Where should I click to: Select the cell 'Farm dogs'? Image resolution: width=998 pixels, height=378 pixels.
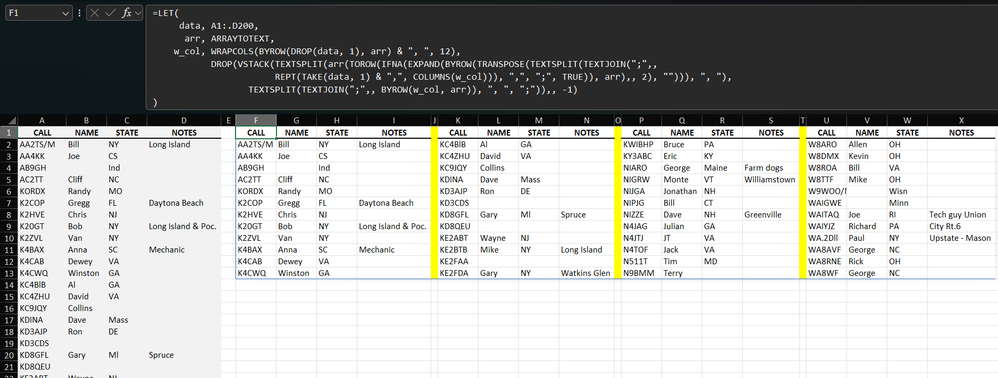point(771,168)
